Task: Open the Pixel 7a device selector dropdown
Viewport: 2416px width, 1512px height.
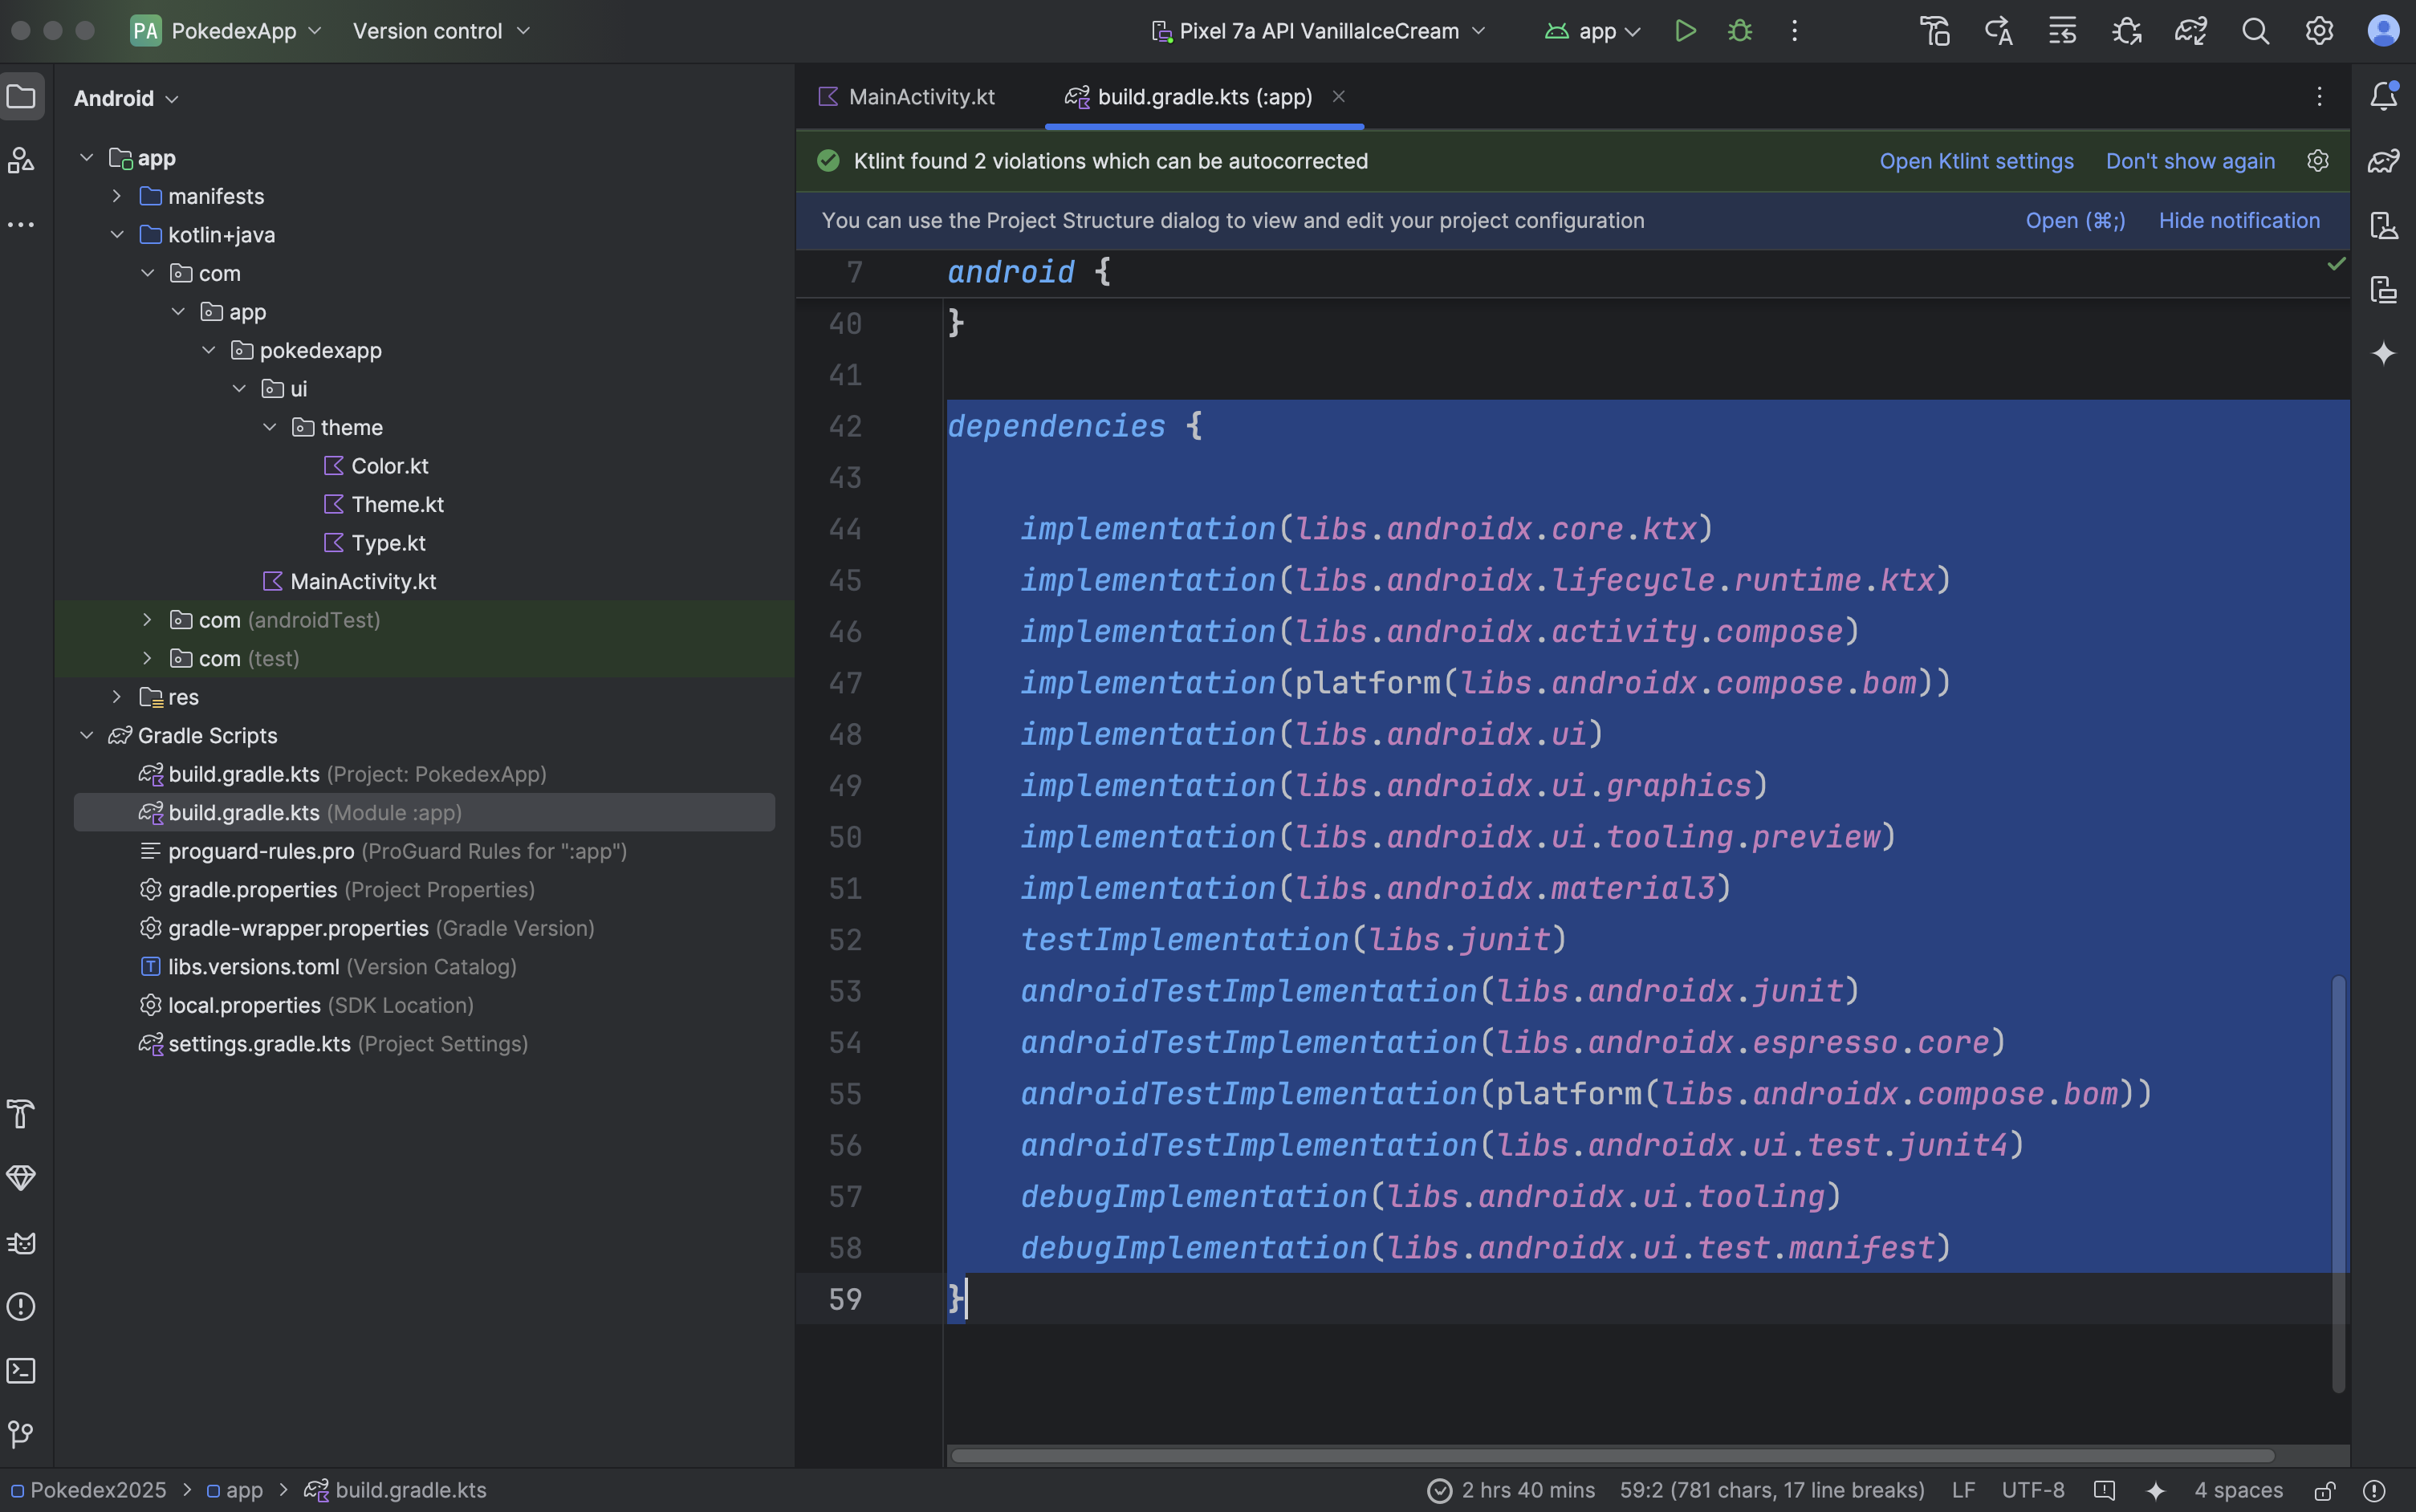Action: pos(1318,31)
